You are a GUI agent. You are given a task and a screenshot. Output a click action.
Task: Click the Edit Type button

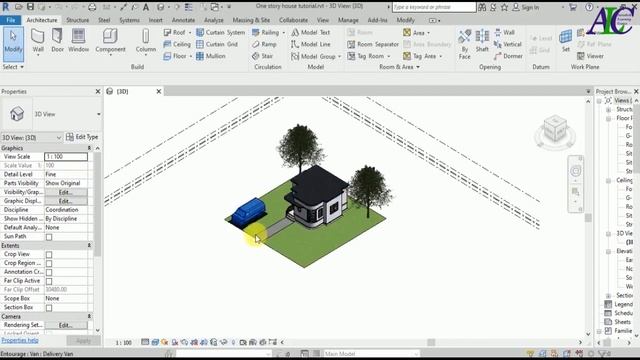82,137
